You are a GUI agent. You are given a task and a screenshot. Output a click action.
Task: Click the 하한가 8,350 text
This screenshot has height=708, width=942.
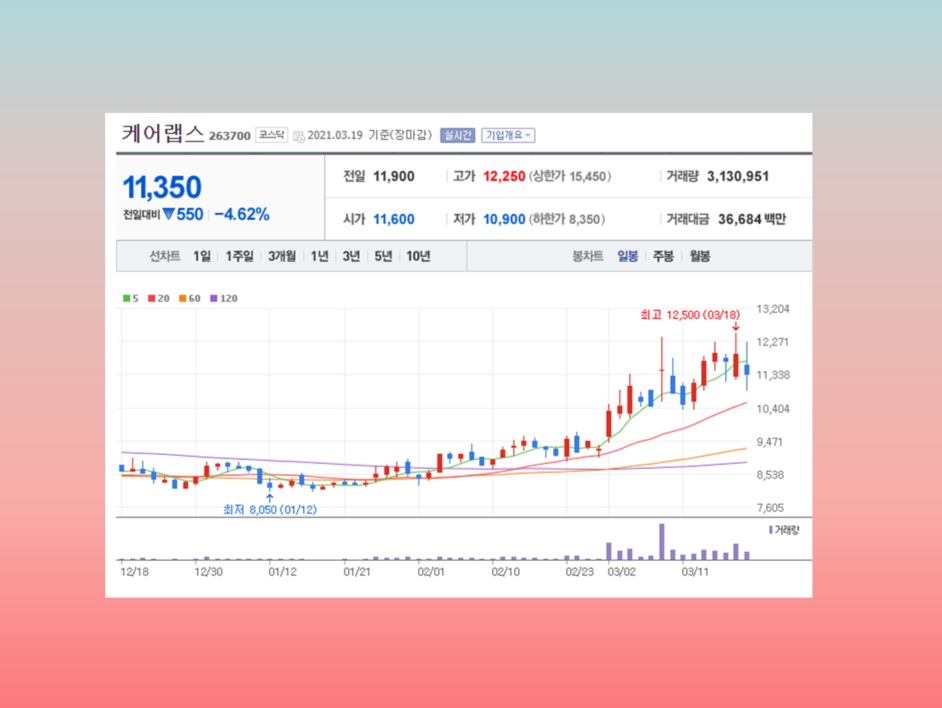[x=567, y=219]
